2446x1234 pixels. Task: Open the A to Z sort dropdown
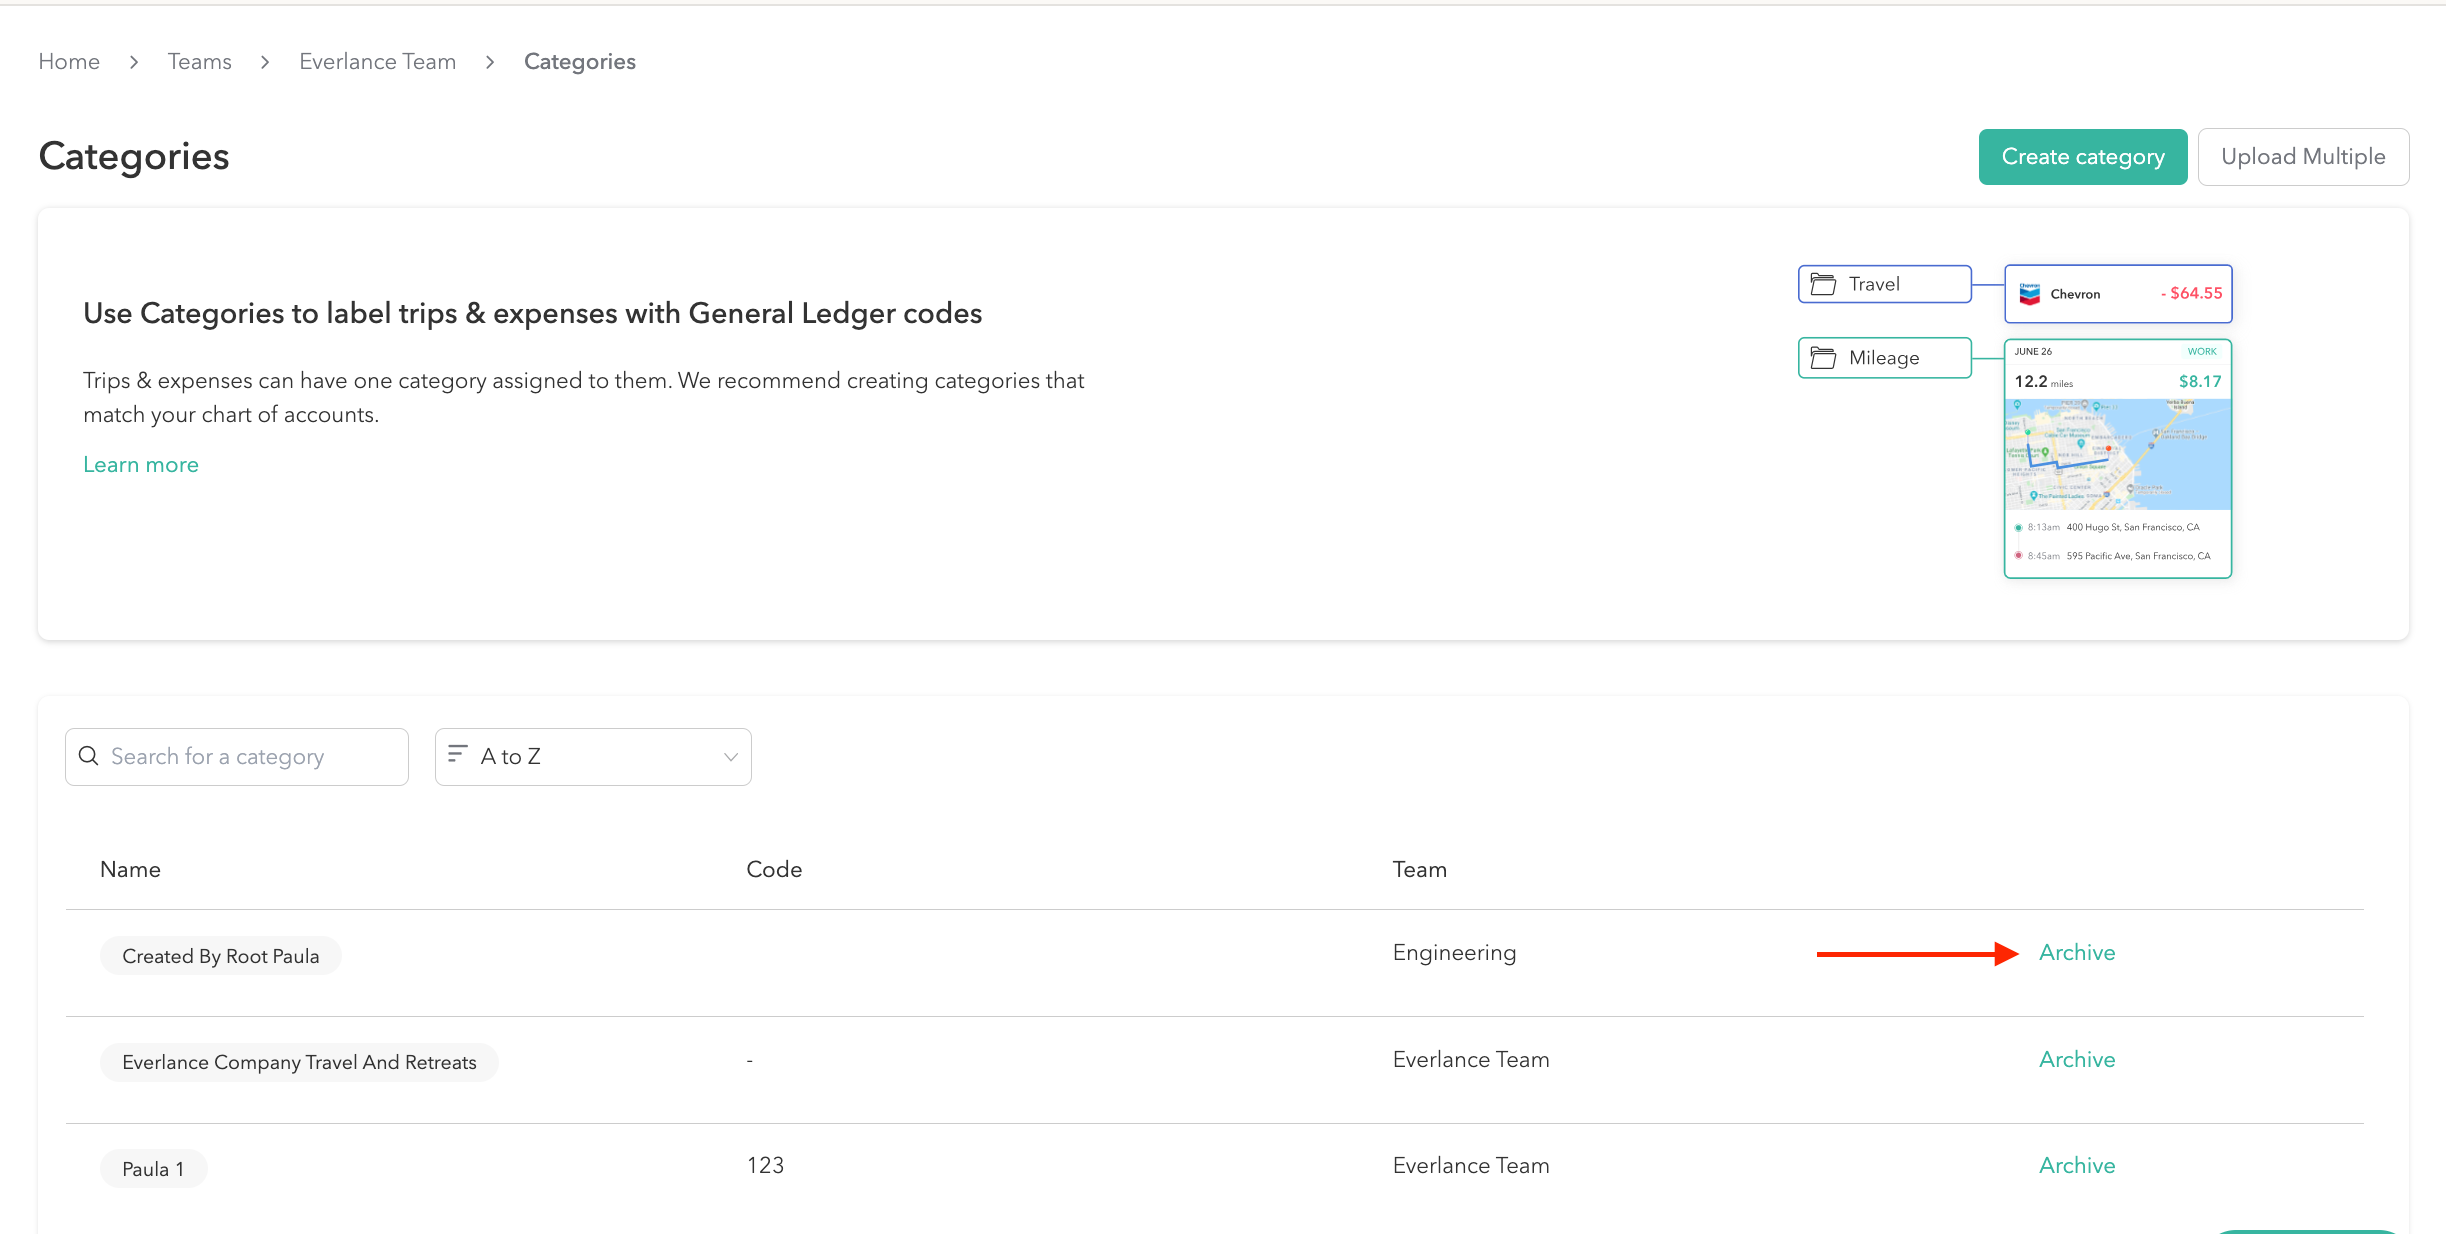(x=592, y=756)
